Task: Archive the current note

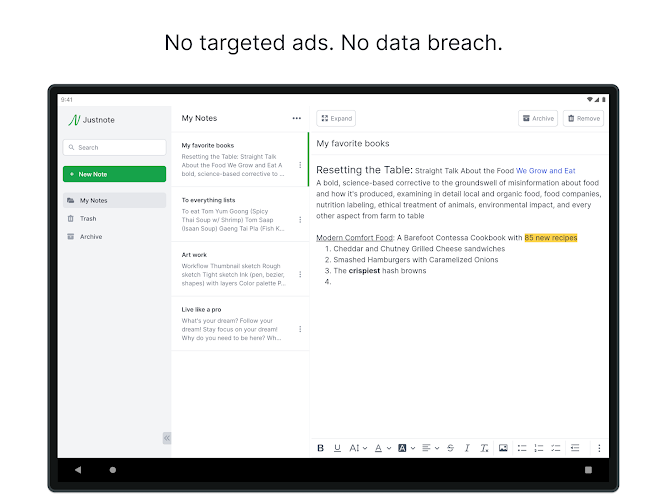Action: 538,118
